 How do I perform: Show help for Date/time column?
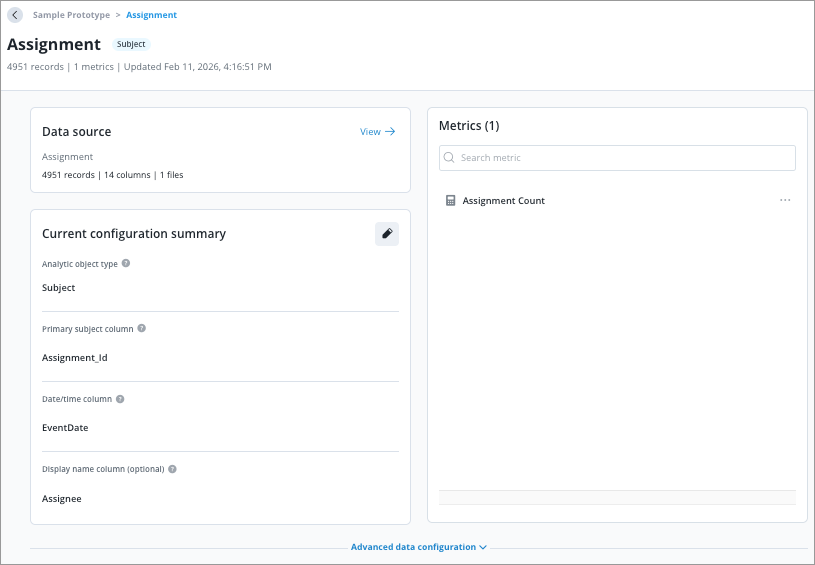point(120,399)
